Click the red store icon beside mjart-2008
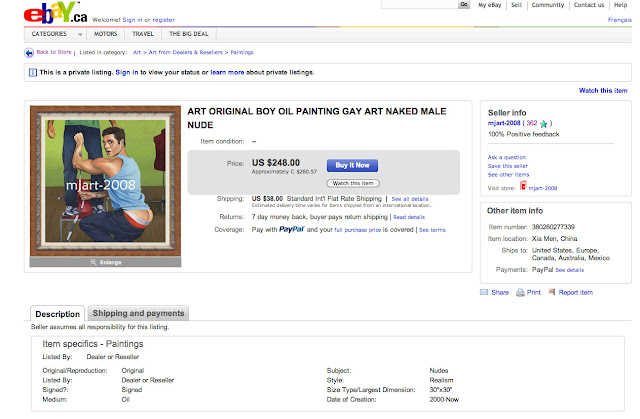Image resolution: width=640 pixels, height=419 pixels. point(523,187)
